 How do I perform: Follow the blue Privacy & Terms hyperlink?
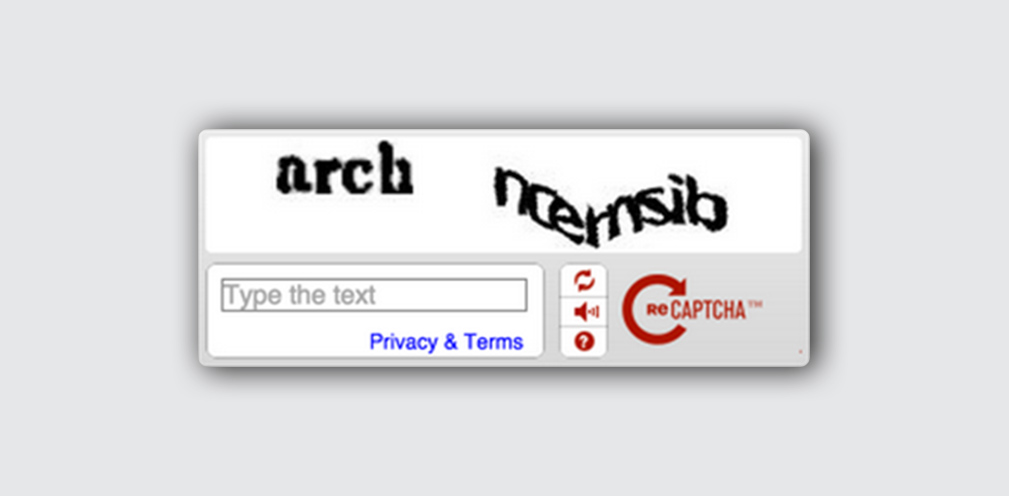446,342
